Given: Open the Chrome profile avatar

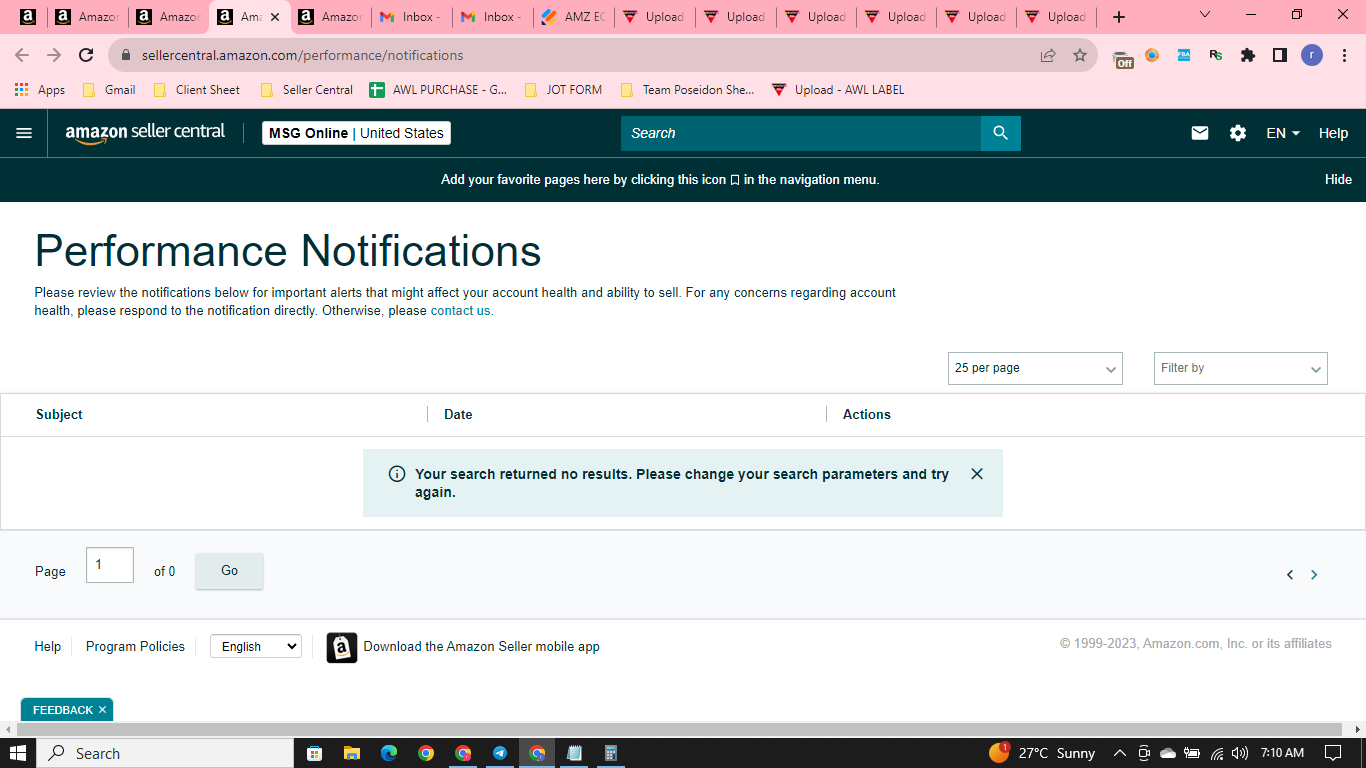Looking at the screenshot, I should (x=1312, y=55).
